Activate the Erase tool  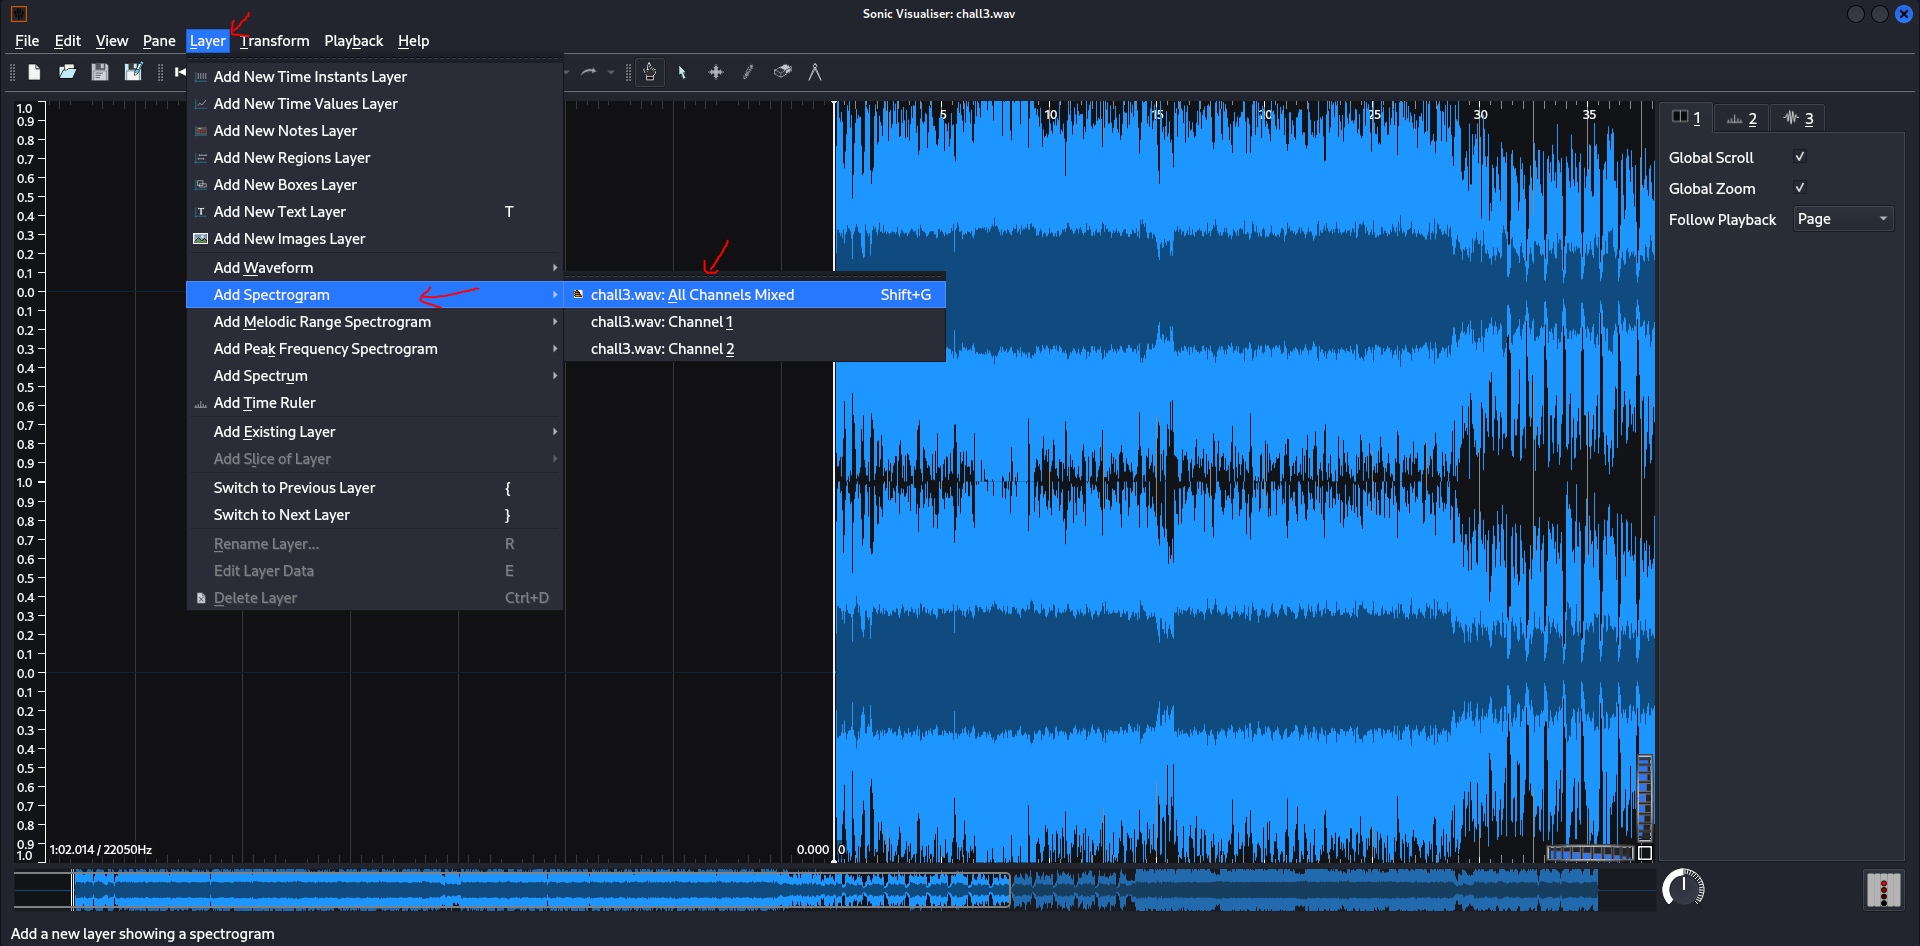coord(782,72)
